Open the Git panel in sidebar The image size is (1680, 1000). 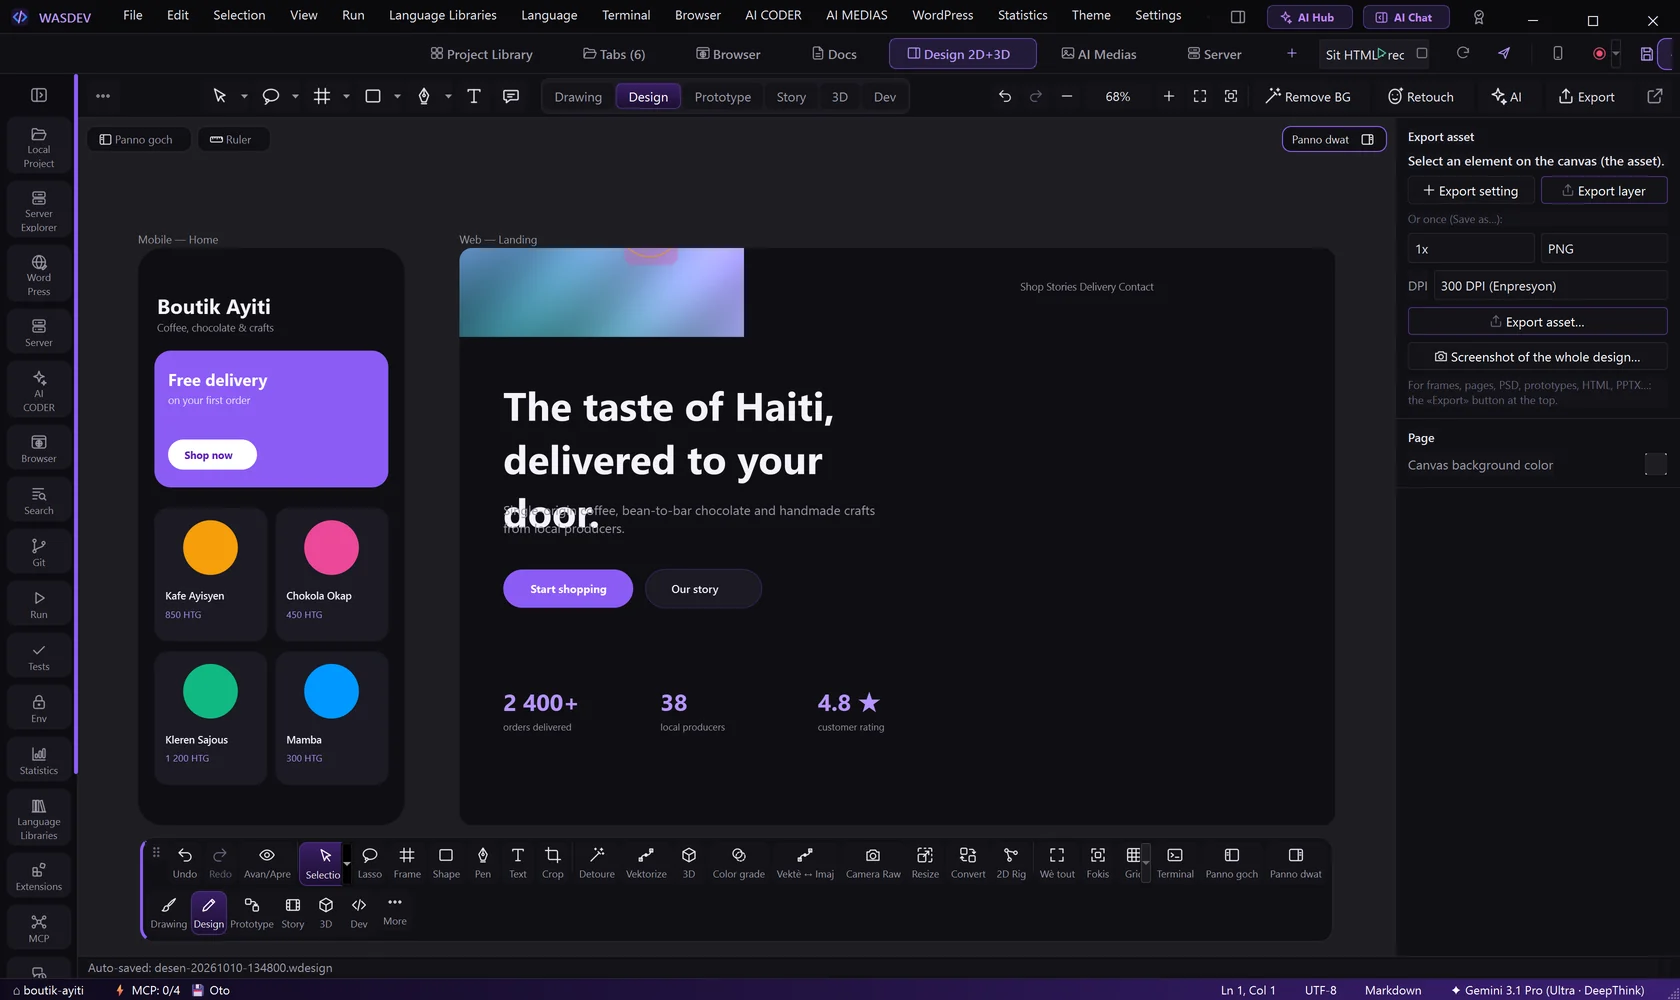(39, 552)
